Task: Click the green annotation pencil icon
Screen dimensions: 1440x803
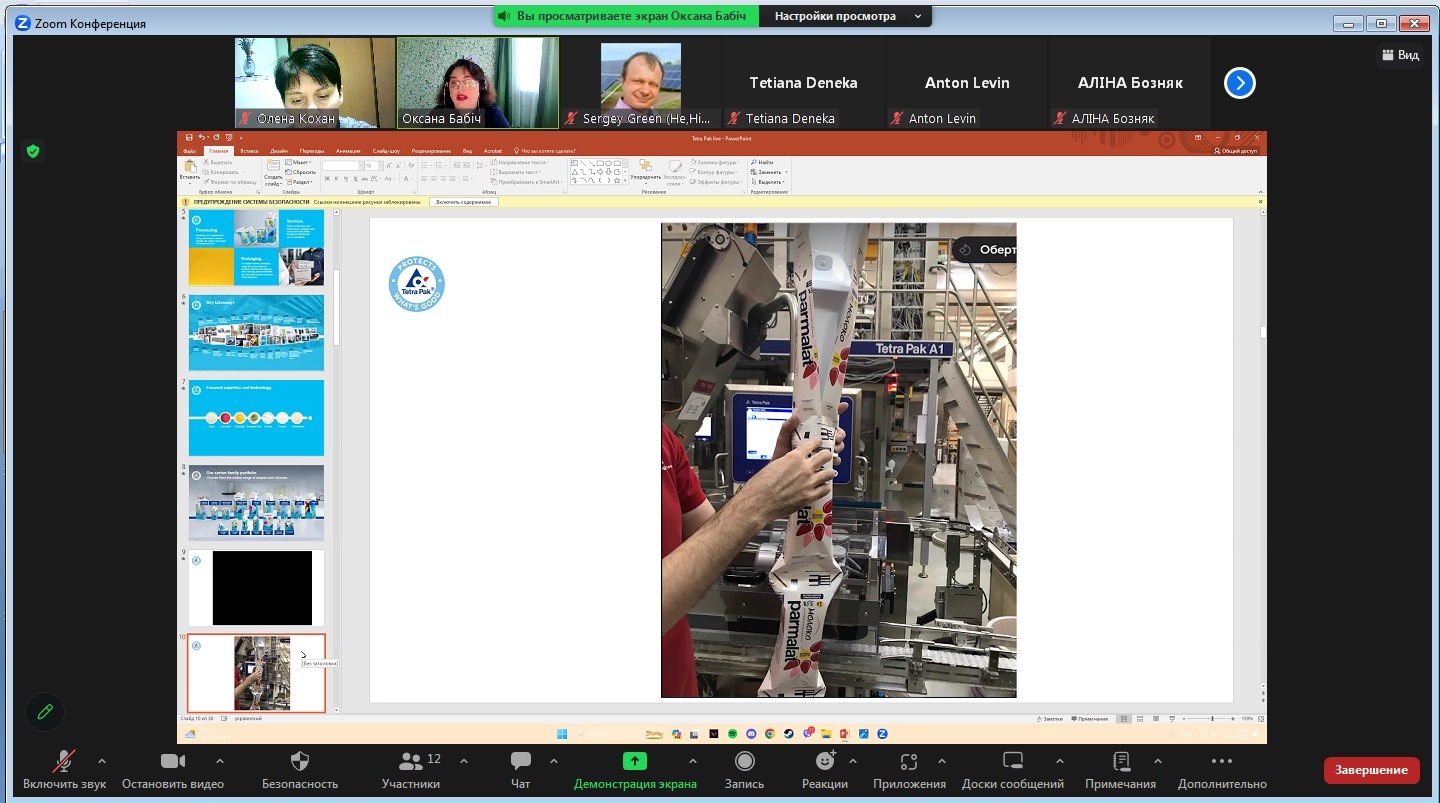Action: point(45,712)
